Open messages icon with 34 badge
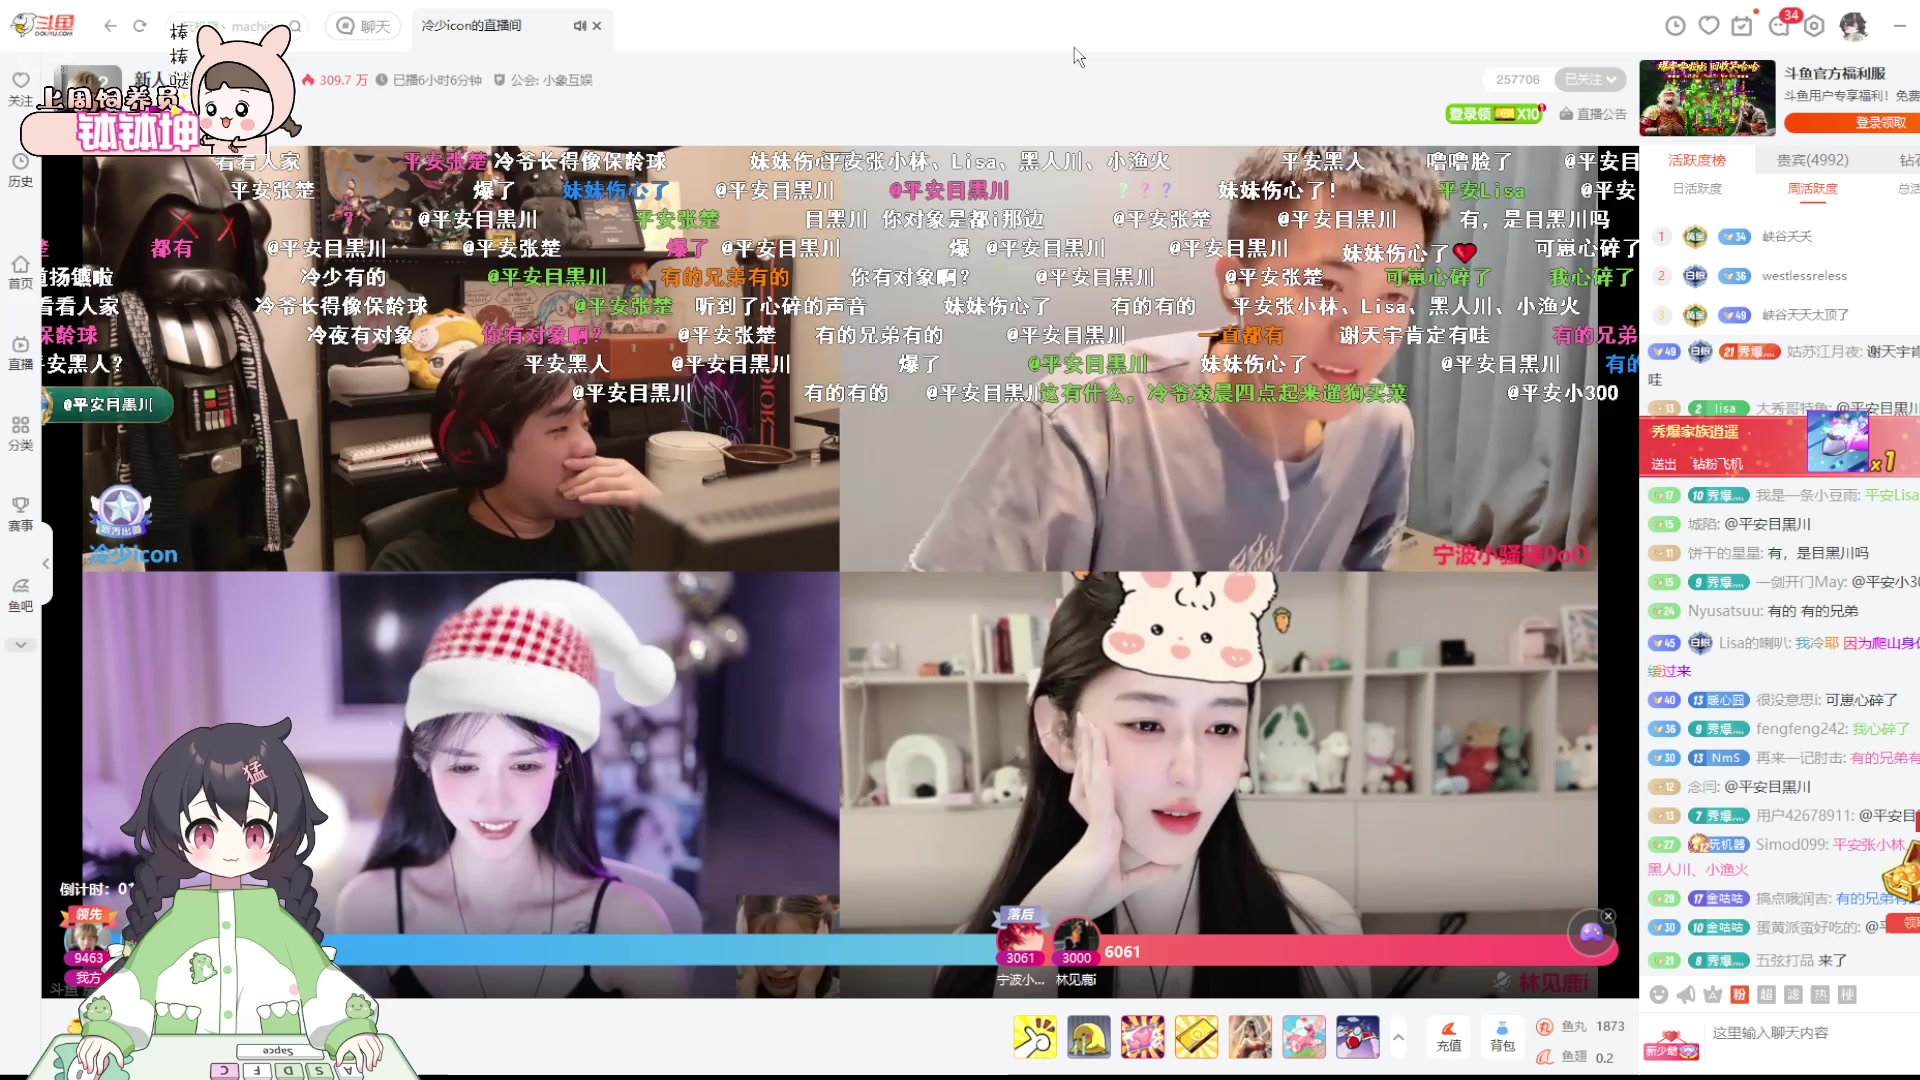Viewport: 1920px width, 1080px height. pos(1781,24)
